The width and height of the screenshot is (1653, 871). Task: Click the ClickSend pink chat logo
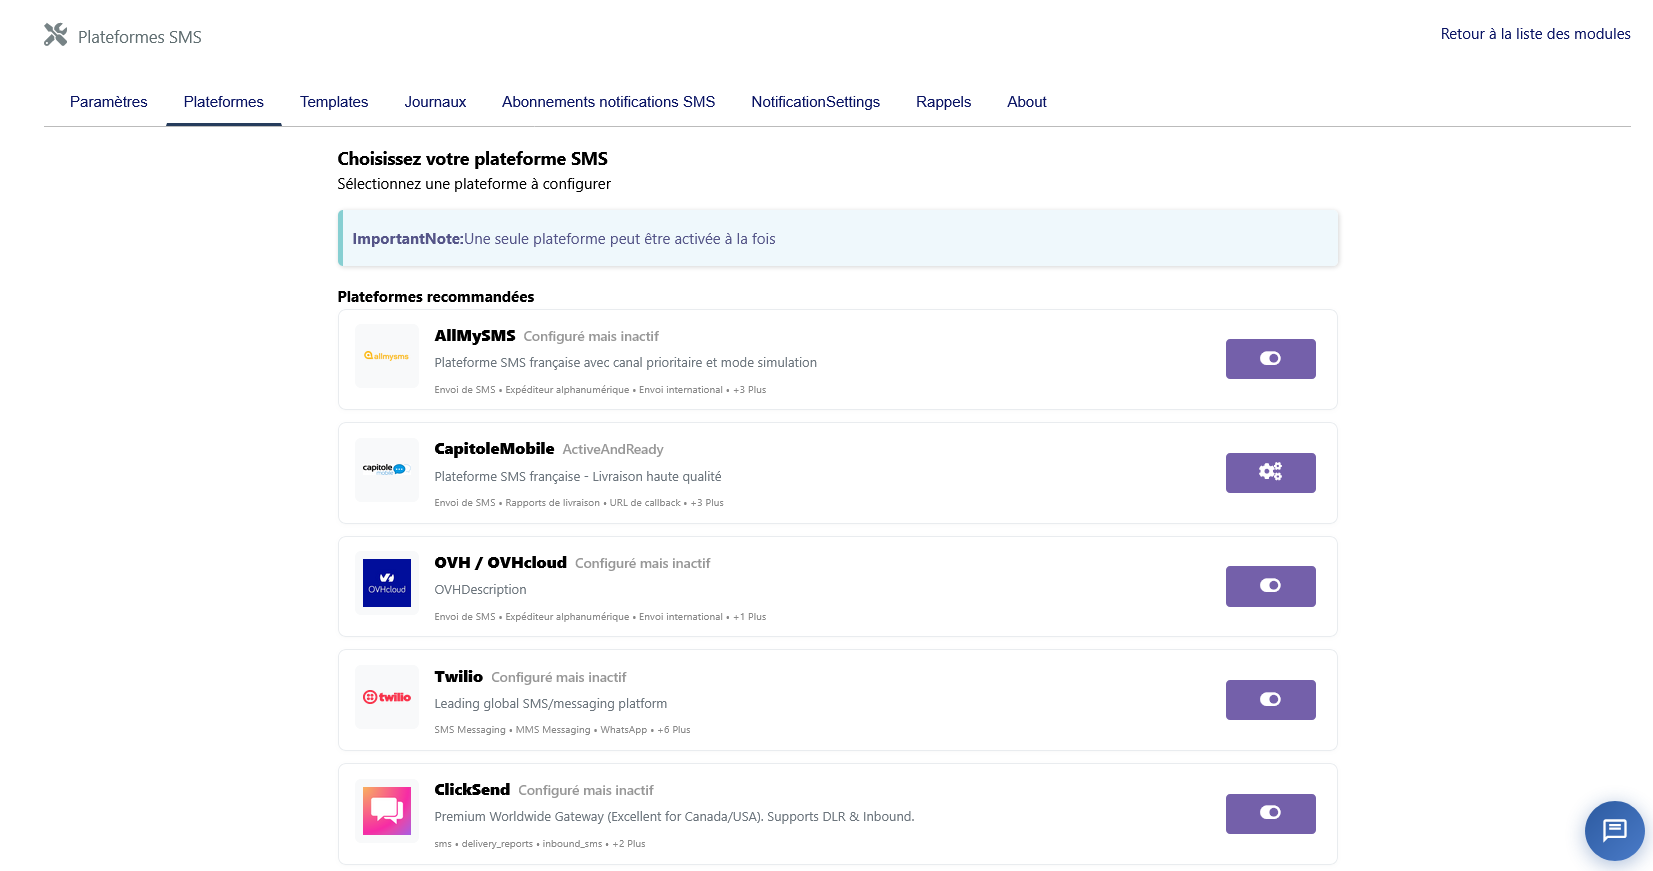(386, 810)
